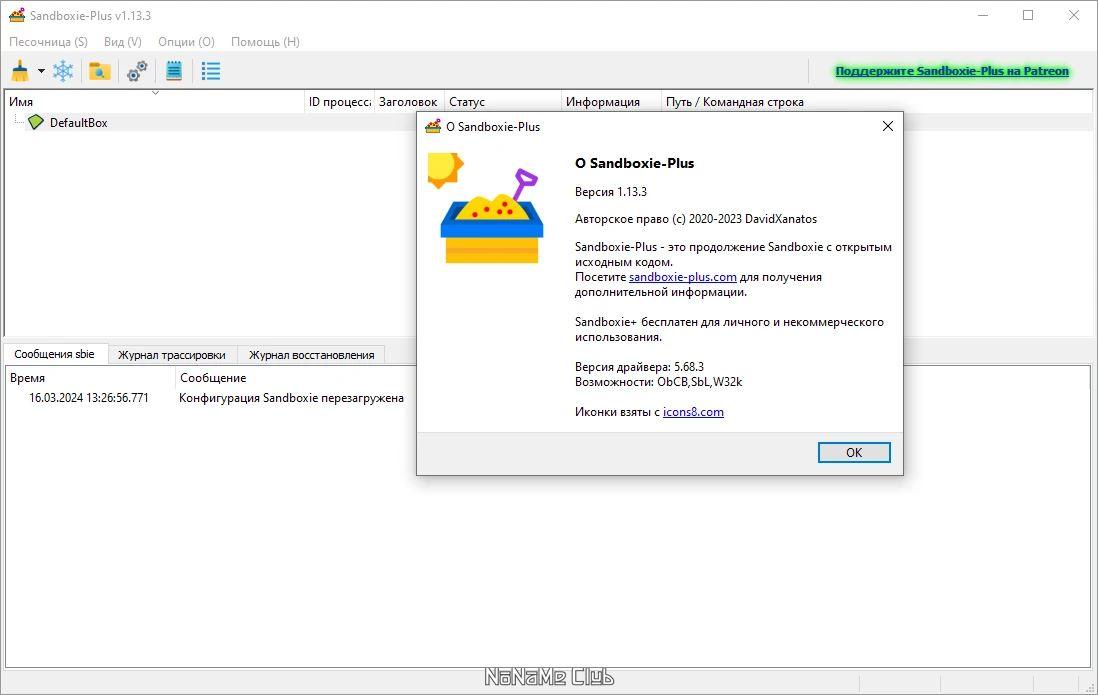Open the sandboxie-plus.com link
The width and height of the screenshot is (1098, 695).
683,277
